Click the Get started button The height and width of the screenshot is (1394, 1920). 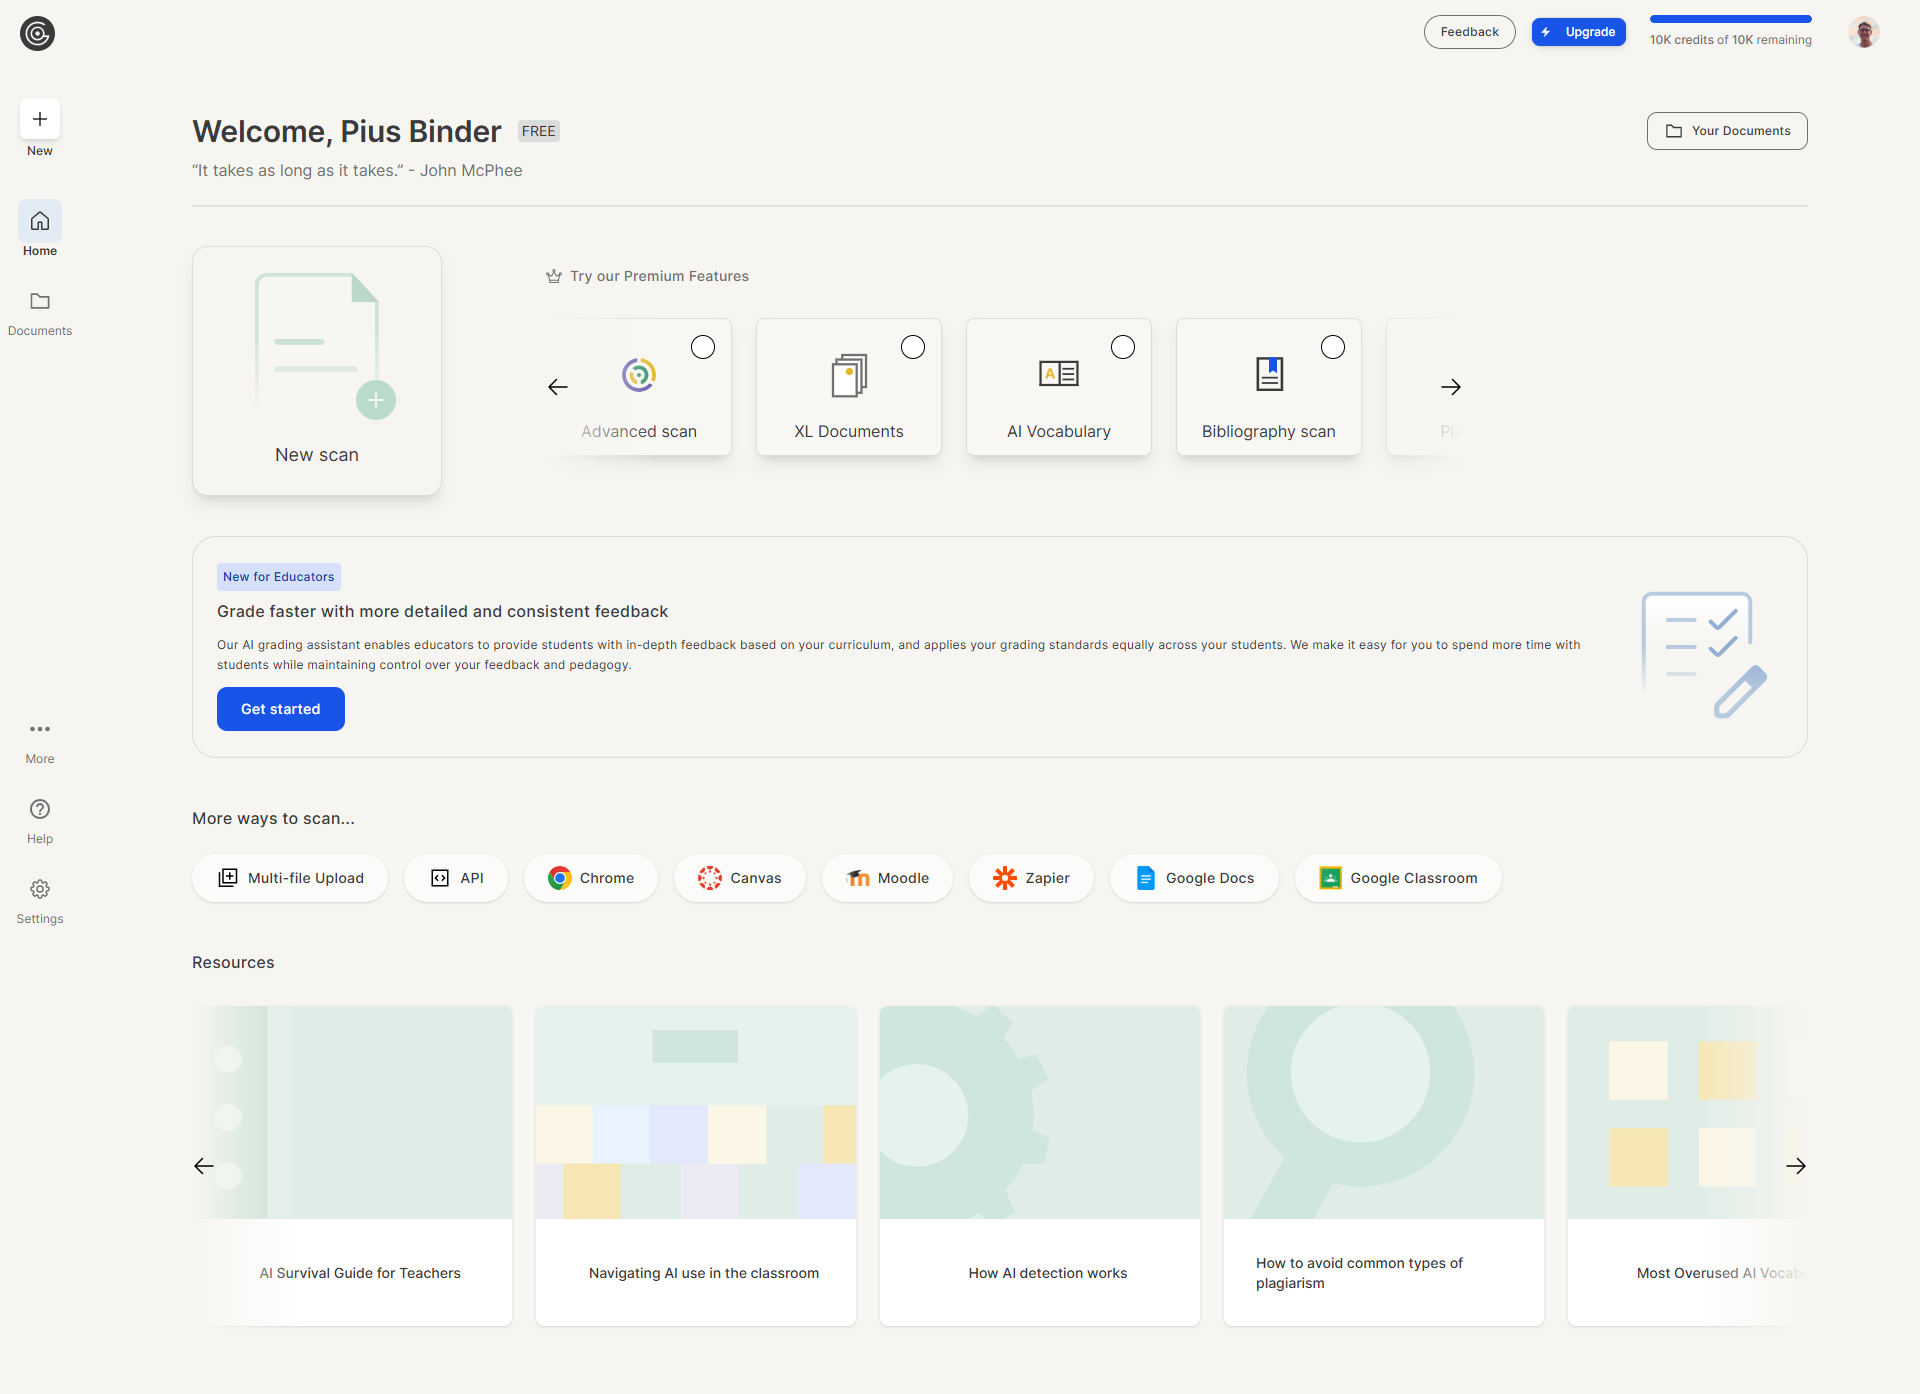[281, 709]
